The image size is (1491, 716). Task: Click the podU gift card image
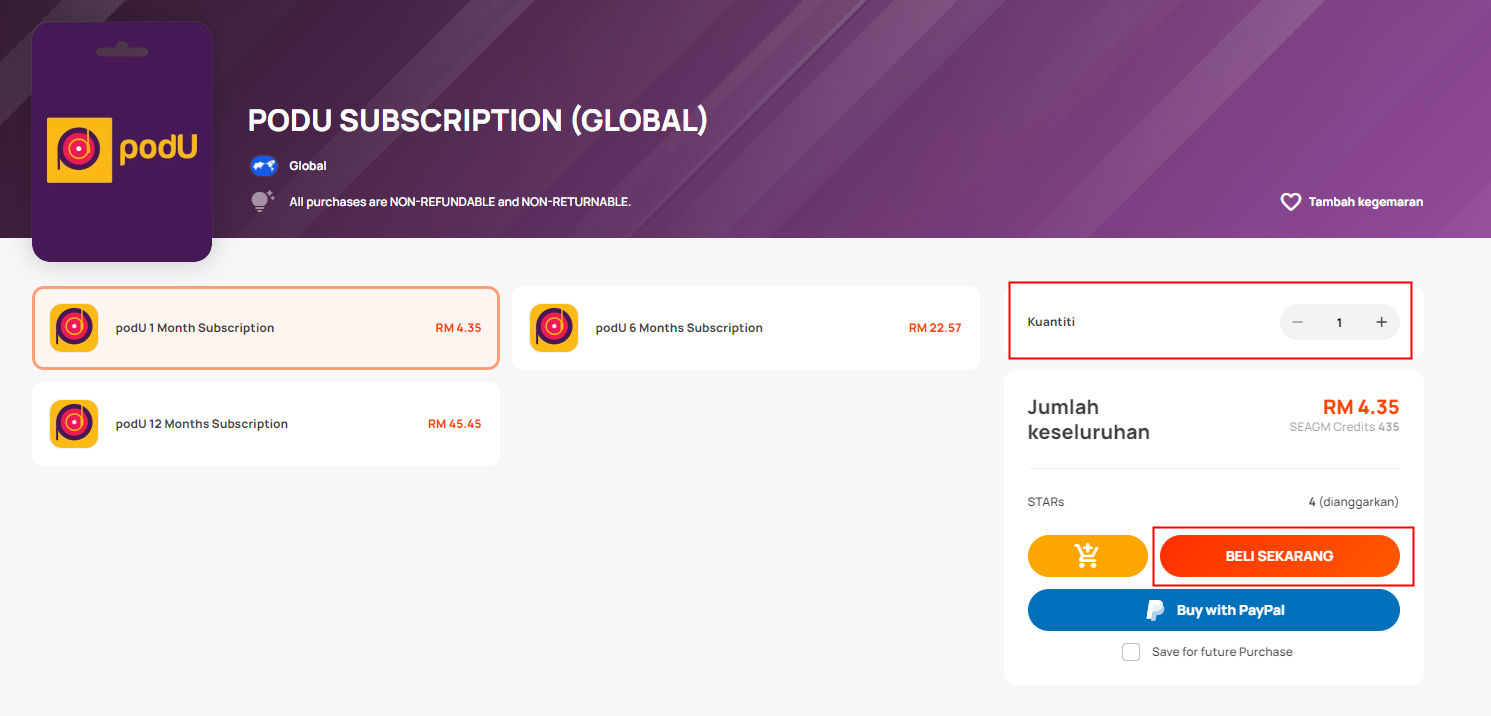pyautogui.click(x=122, y=141)
